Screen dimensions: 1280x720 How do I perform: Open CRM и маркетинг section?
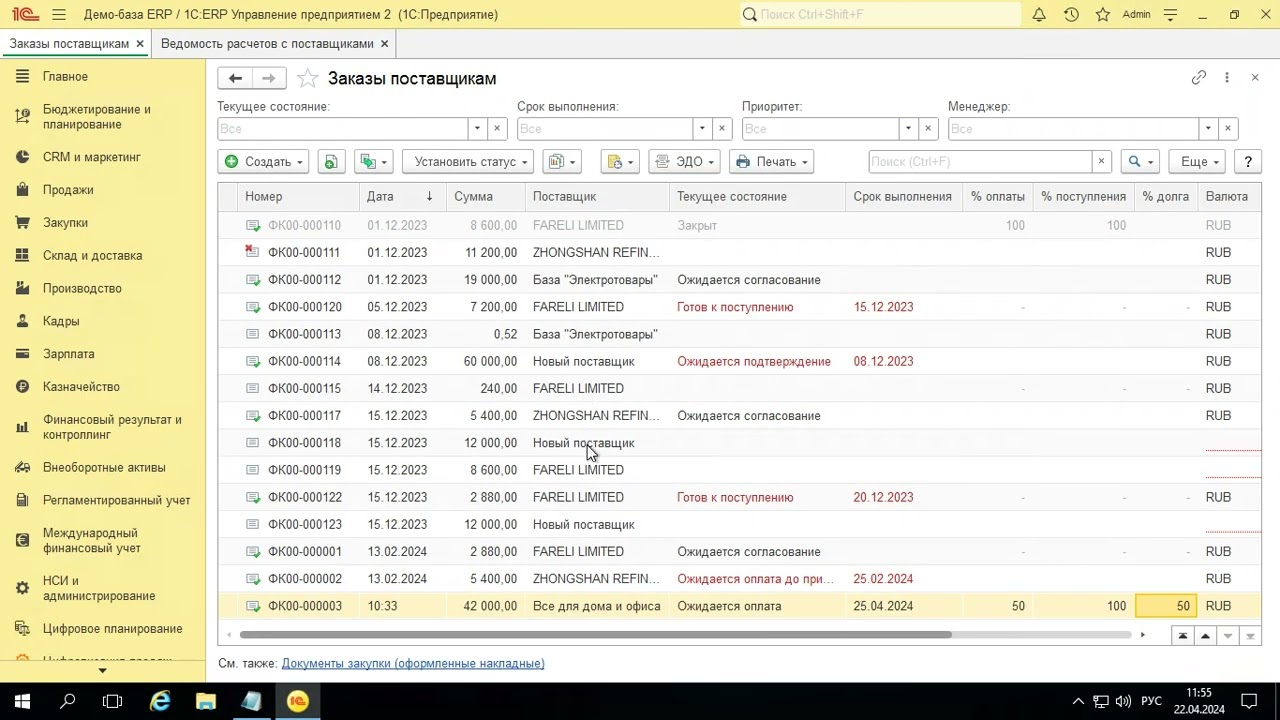pyautogui.click(x=92, y=157)
